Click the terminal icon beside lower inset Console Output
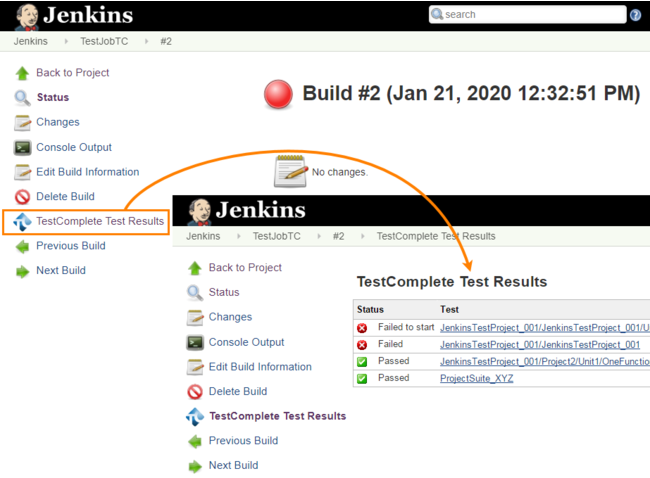 tap(194, 342)
